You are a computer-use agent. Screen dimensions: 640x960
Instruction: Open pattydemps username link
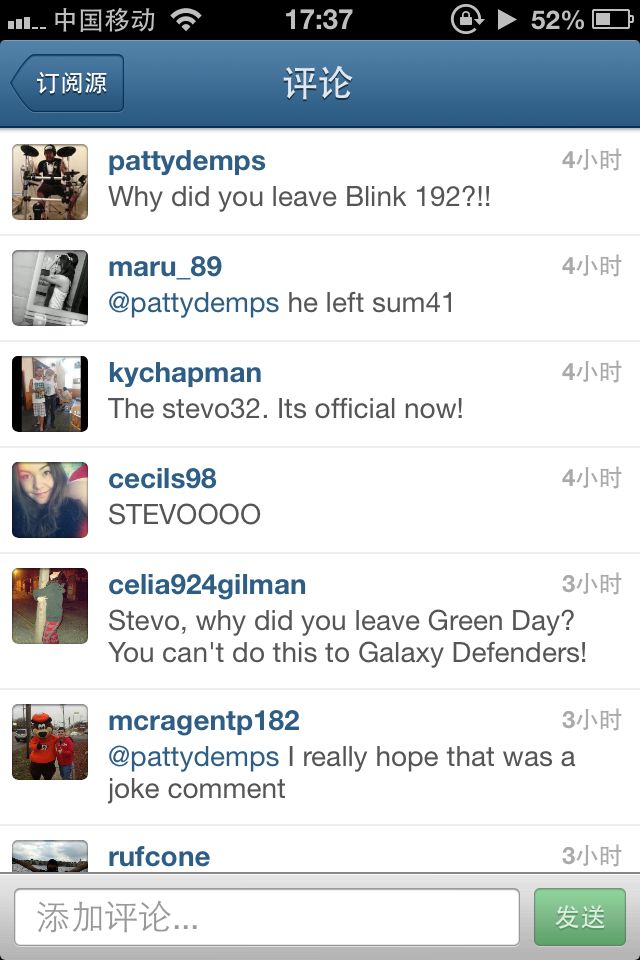click(x=187, y=162)
